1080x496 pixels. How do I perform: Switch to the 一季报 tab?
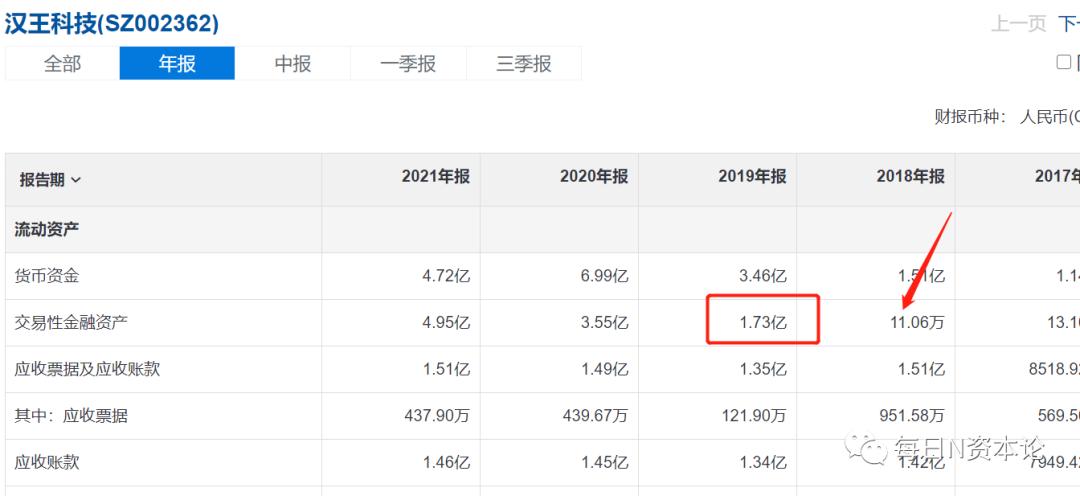(408, 64)
